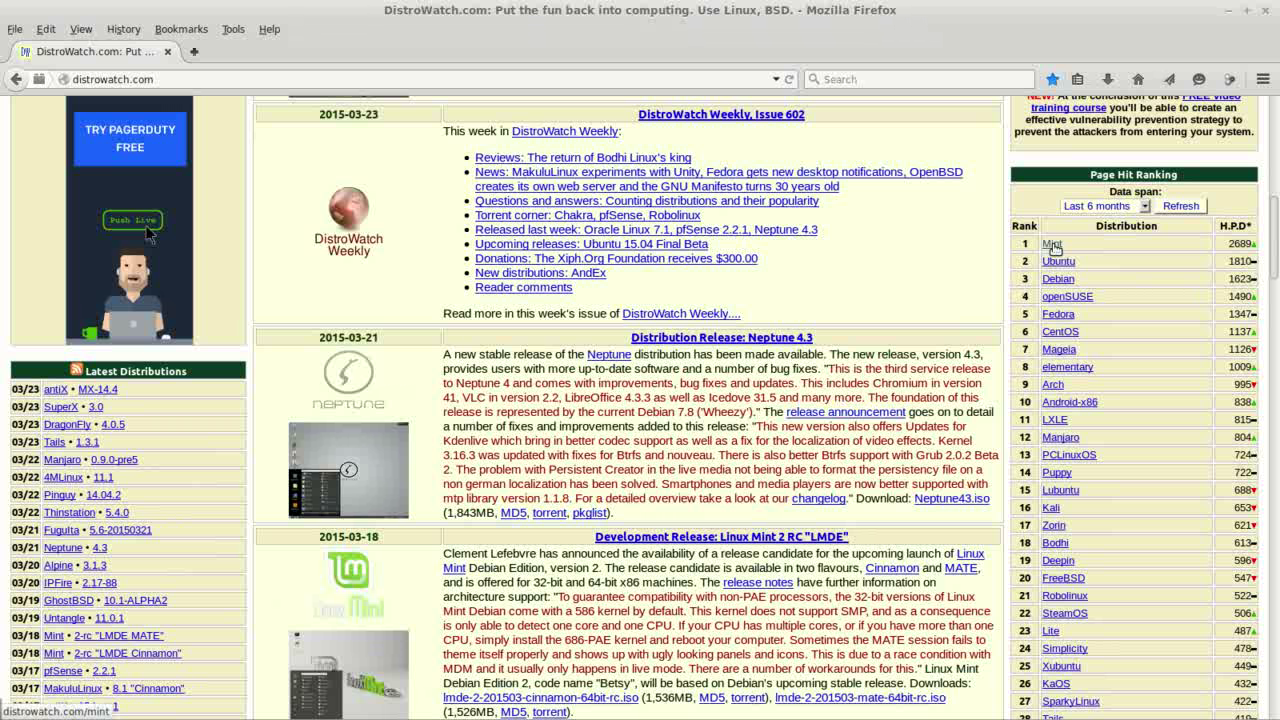Click the Linux Mint logo image
Screen dimensions: 1280x720
click(x=348, y=584)
